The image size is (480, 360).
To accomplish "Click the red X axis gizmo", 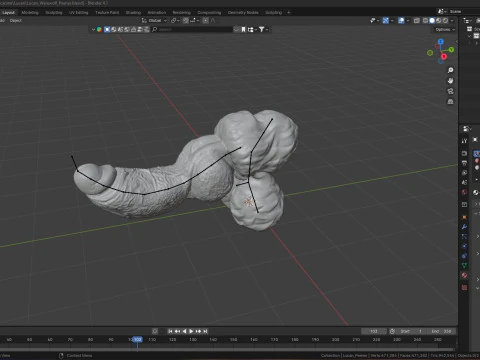I will pyautogui.click(x=444, y=56).
